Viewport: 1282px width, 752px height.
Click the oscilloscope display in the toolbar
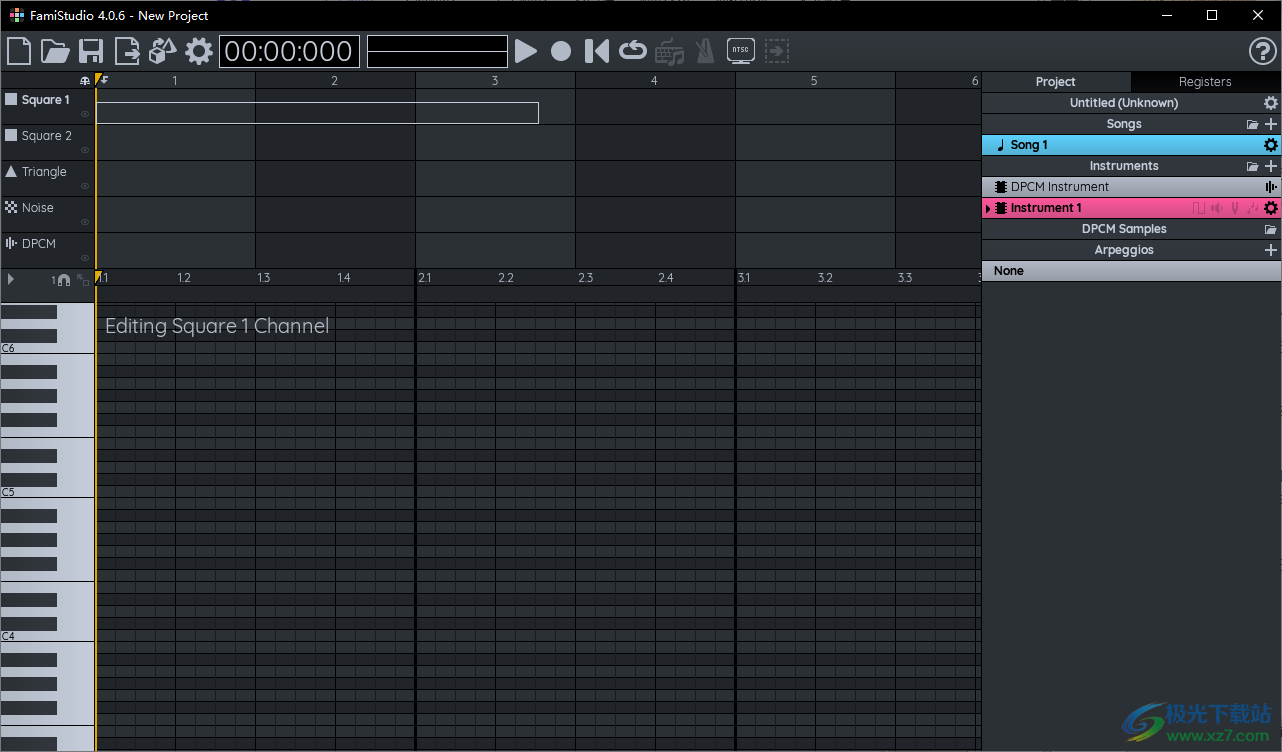(437, 51)
